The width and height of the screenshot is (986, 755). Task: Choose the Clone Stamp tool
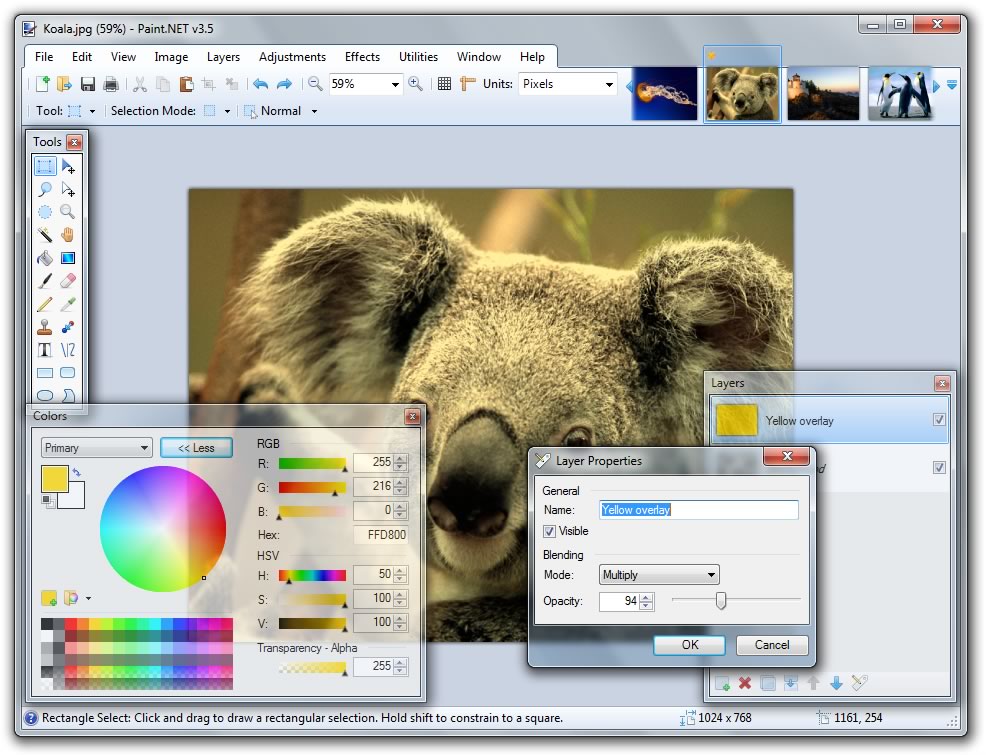pyautogui.click(x=44, y=326)
